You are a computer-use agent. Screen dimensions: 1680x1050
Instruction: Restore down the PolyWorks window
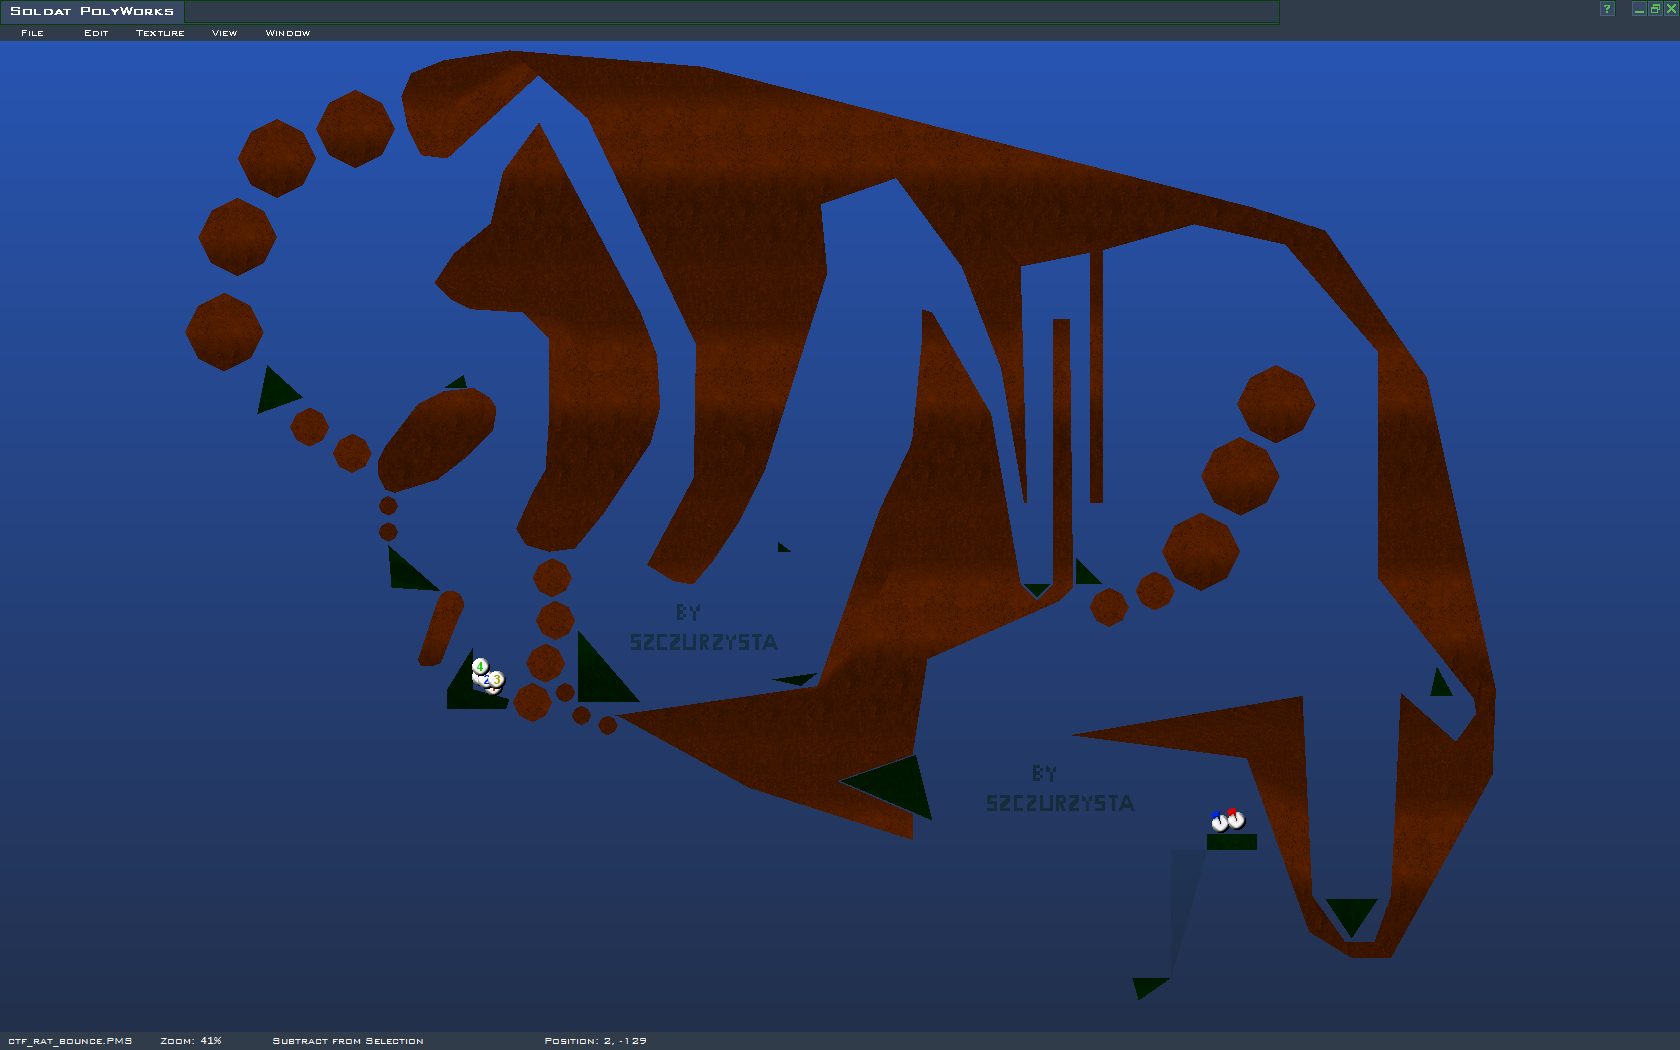[1655, 9]
